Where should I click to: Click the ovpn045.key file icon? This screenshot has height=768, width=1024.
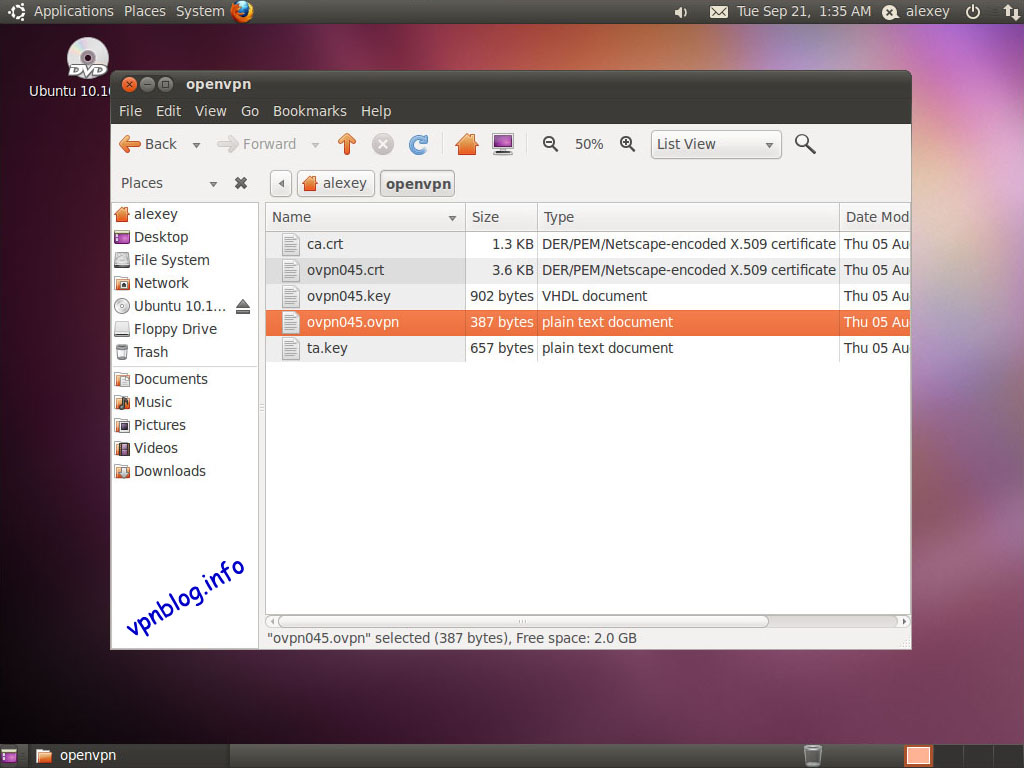(x=291, y=296)
